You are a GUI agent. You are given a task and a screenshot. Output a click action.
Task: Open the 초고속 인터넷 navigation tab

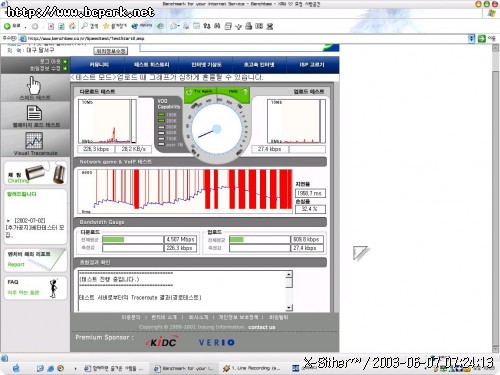coord(259,65)
